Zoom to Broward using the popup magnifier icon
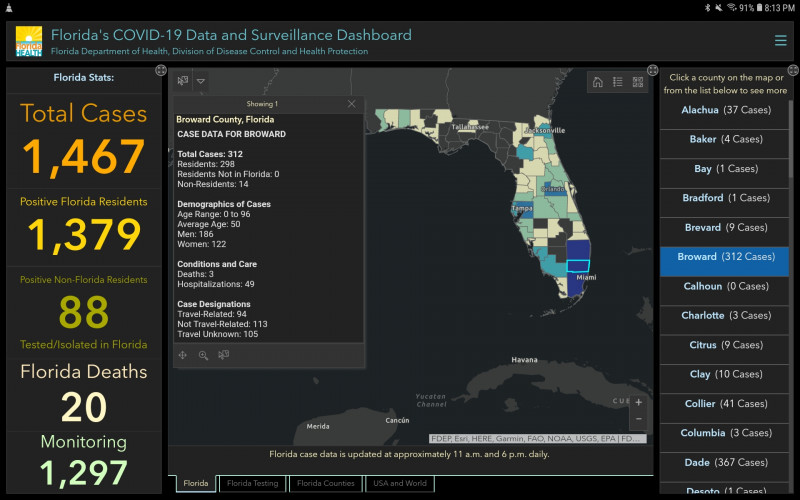 (203, 354)
